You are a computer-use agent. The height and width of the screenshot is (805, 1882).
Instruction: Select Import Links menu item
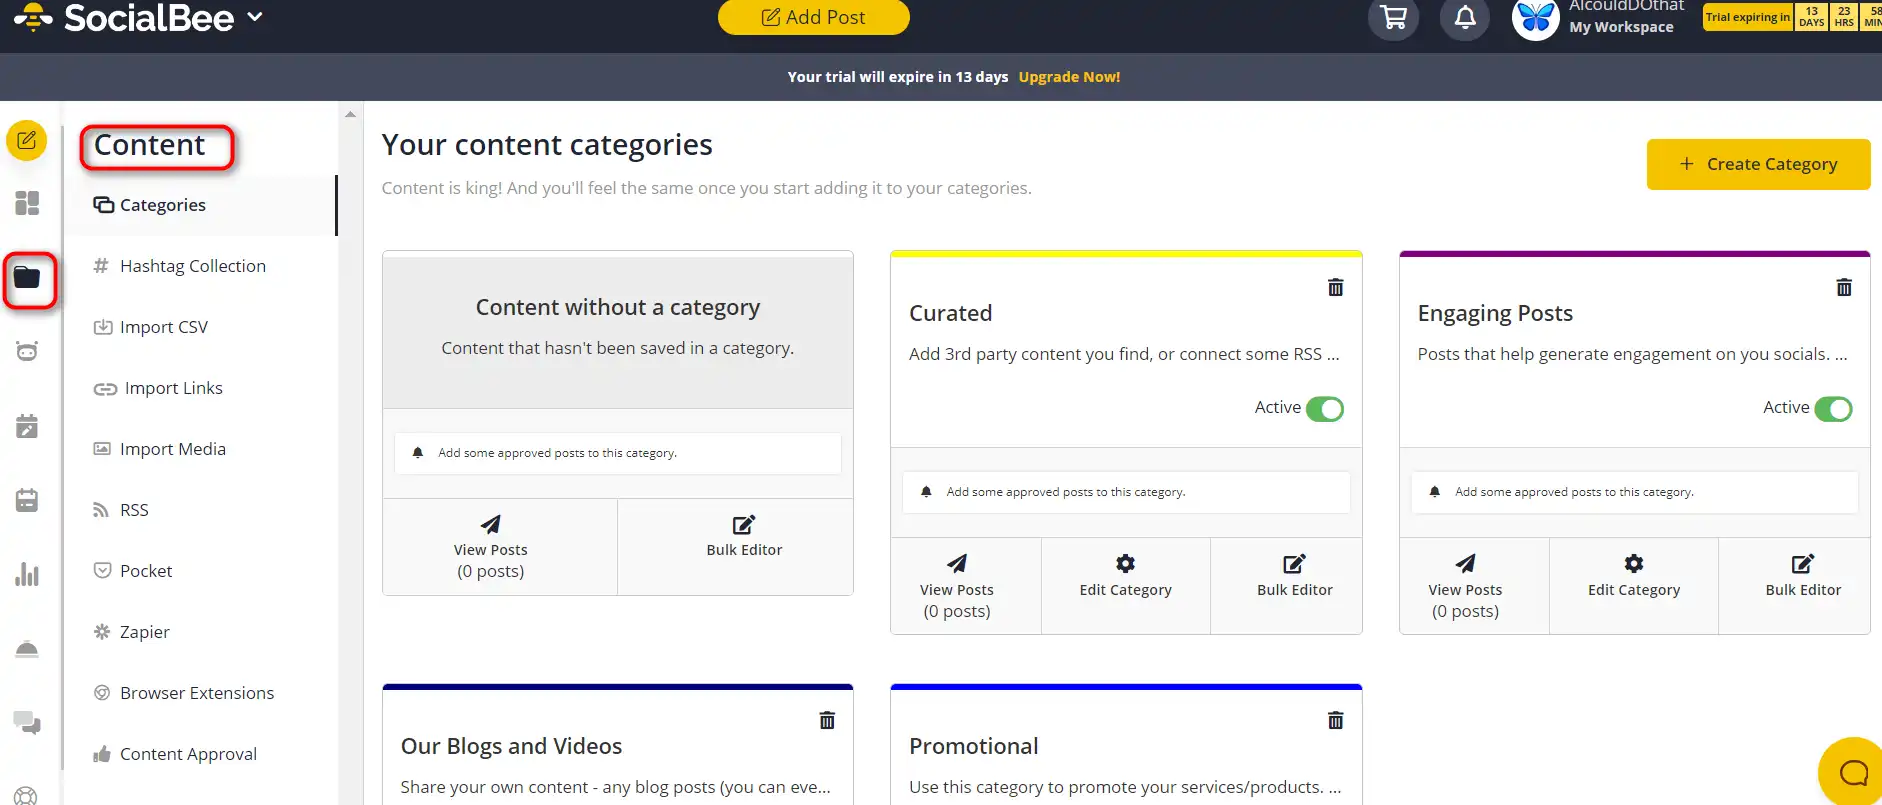point(203,388)
